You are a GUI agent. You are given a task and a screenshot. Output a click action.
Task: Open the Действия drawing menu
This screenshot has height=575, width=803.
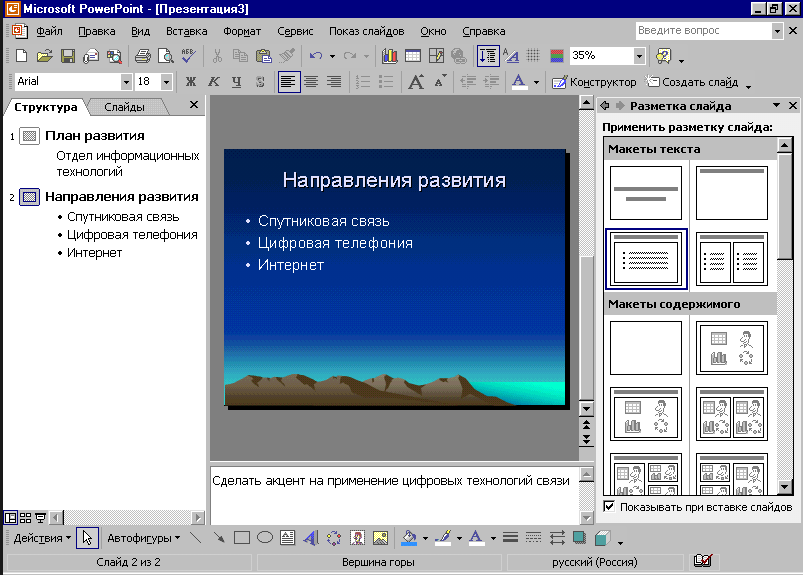point(42,538)
